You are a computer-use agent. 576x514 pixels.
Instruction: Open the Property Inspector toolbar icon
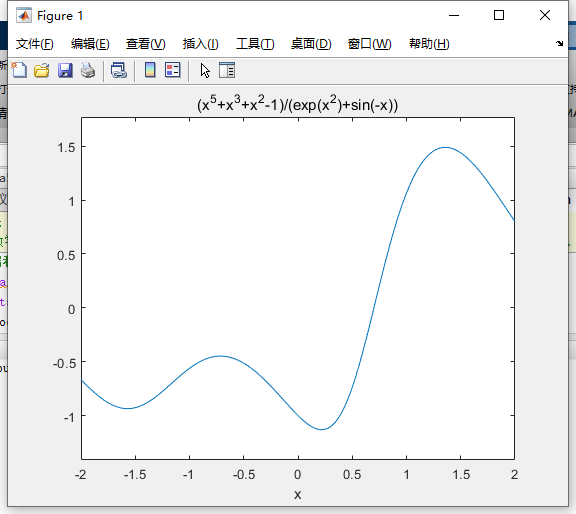pos(227,70)
